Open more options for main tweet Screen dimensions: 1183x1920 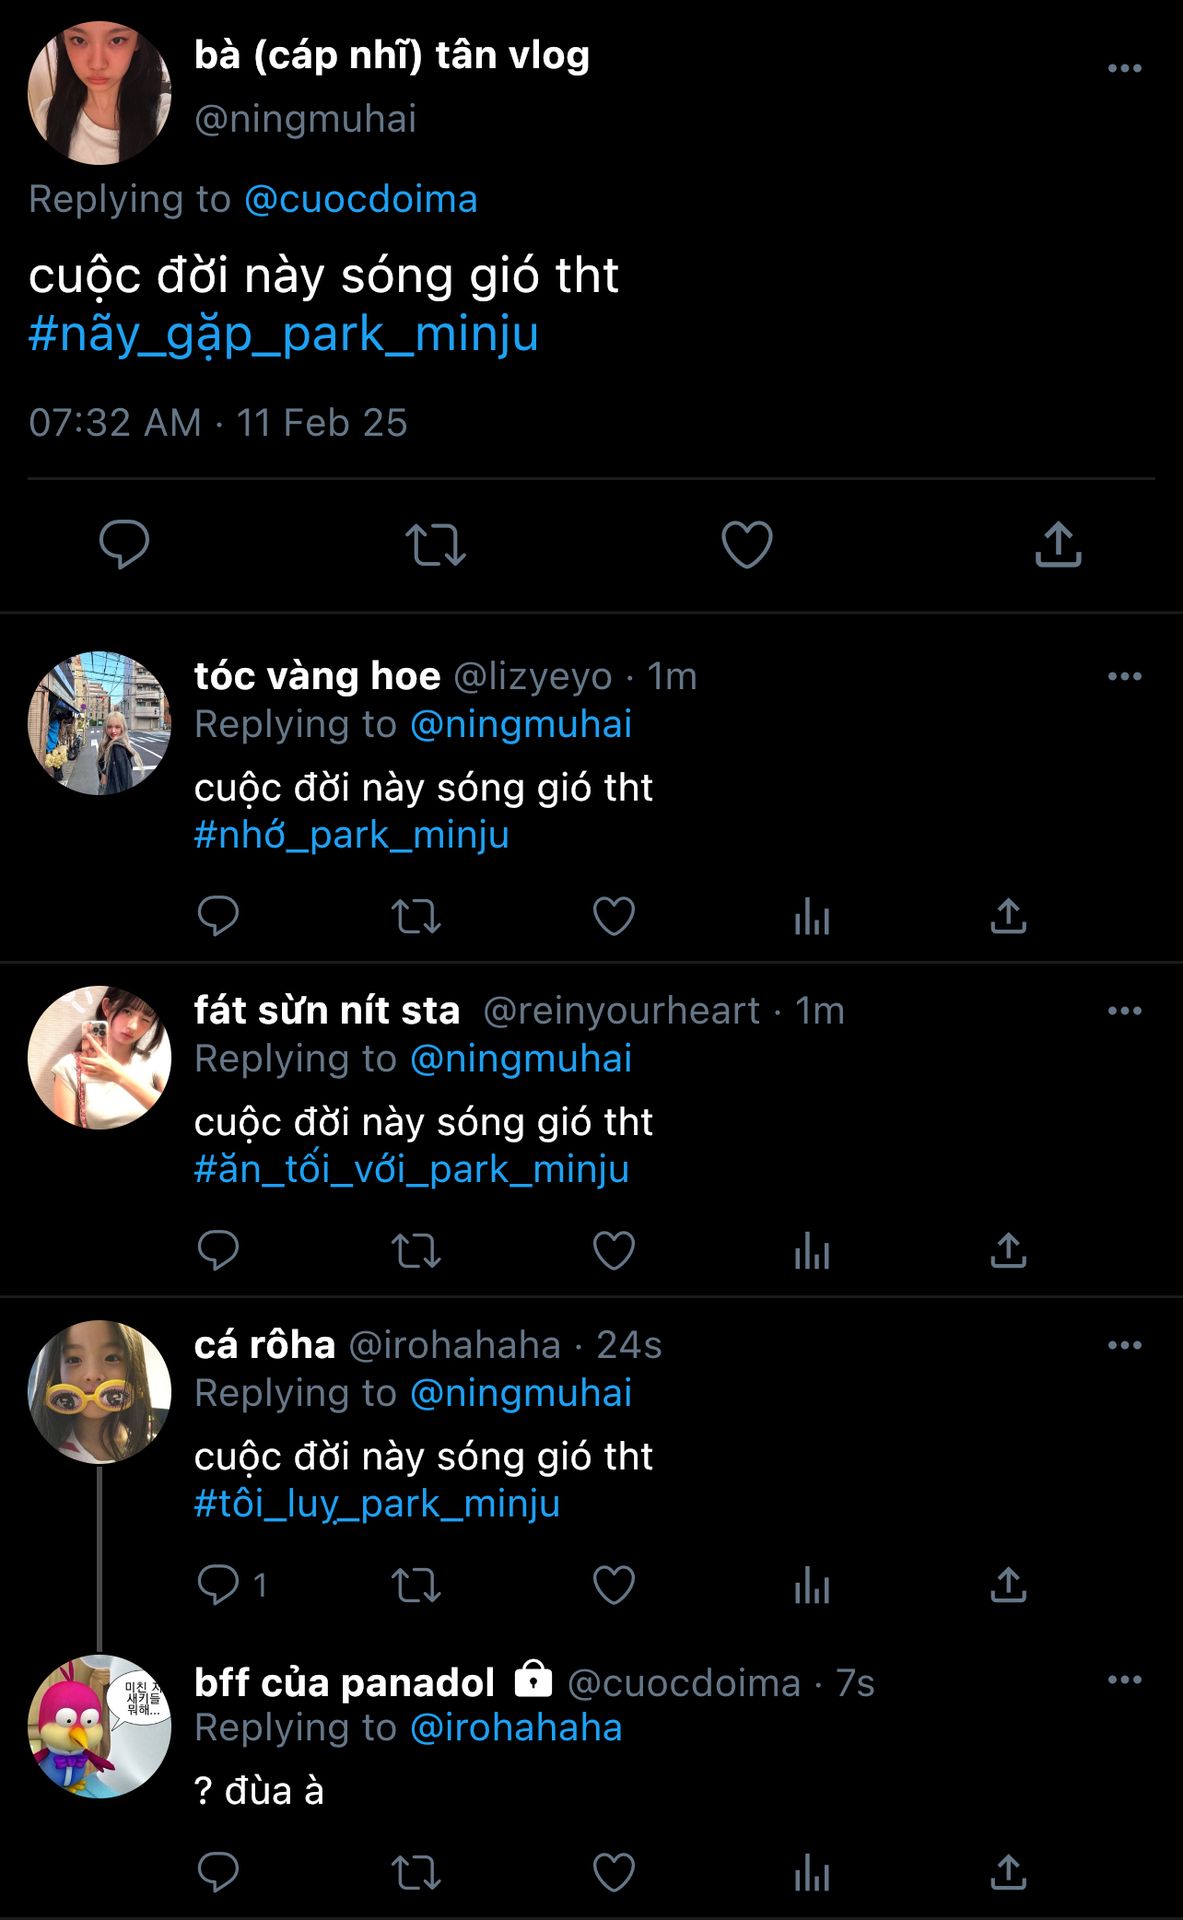(1124, 68)
